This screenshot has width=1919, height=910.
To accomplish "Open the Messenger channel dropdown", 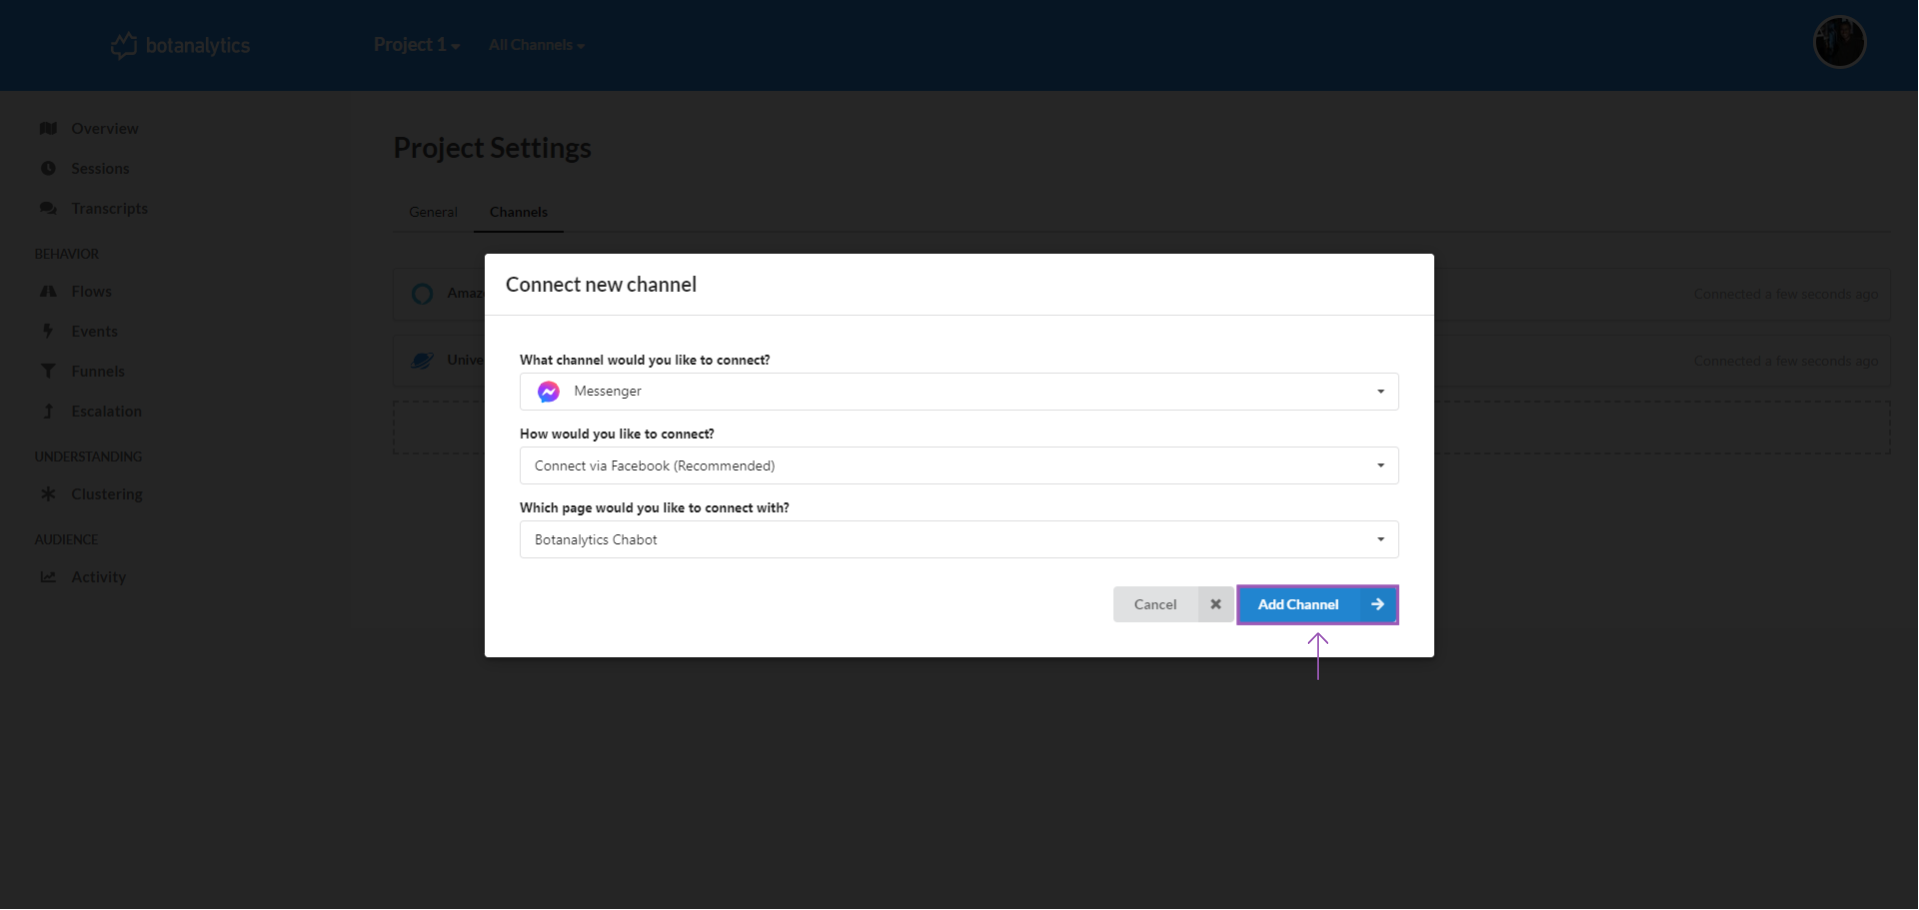I will 959,391.
